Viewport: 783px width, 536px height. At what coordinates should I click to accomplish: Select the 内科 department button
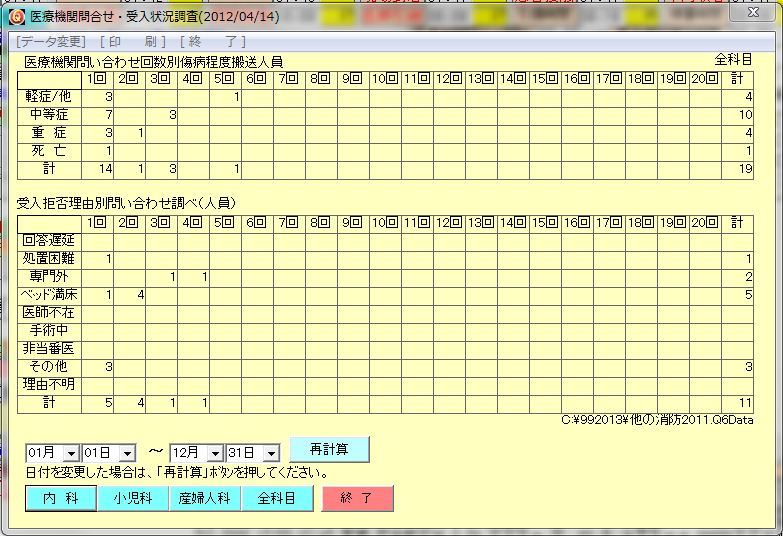tap(61, 498)
